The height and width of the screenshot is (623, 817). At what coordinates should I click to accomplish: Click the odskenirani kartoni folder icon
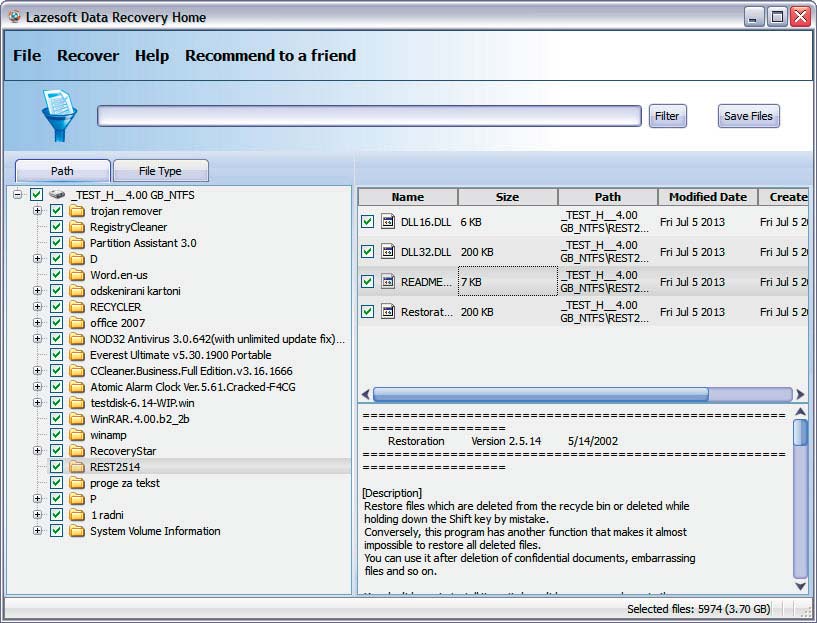pyautogui.click(x=77, y=291)
